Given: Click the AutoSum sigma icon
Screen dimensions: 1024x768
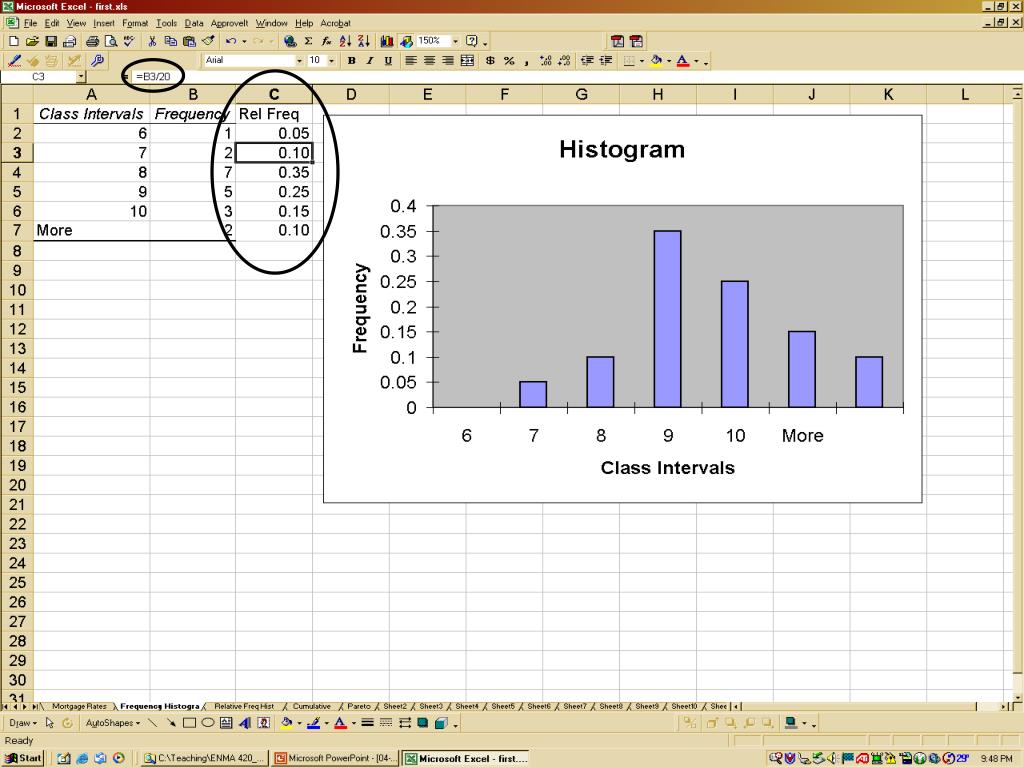Looking at the screenshot, I should click(308, 41).
